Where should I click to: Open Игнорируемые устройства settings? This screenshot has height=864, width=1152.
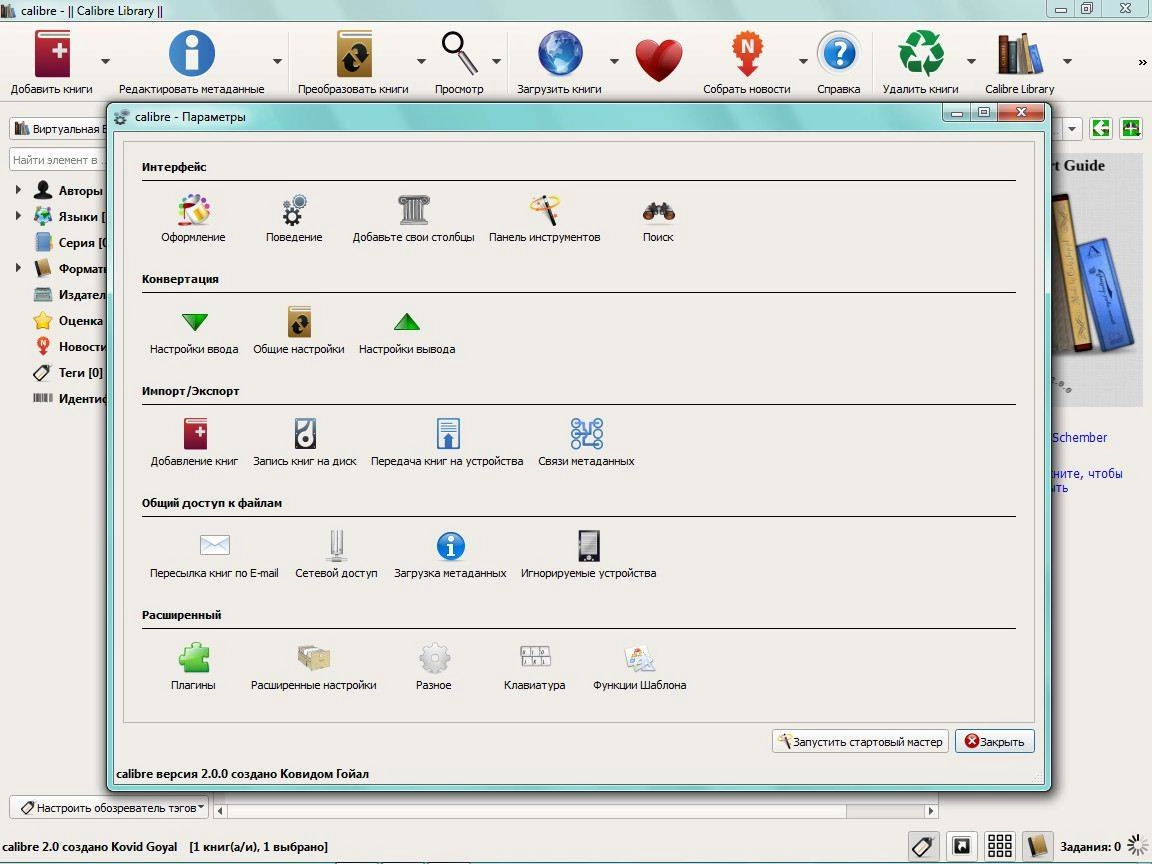588,555
